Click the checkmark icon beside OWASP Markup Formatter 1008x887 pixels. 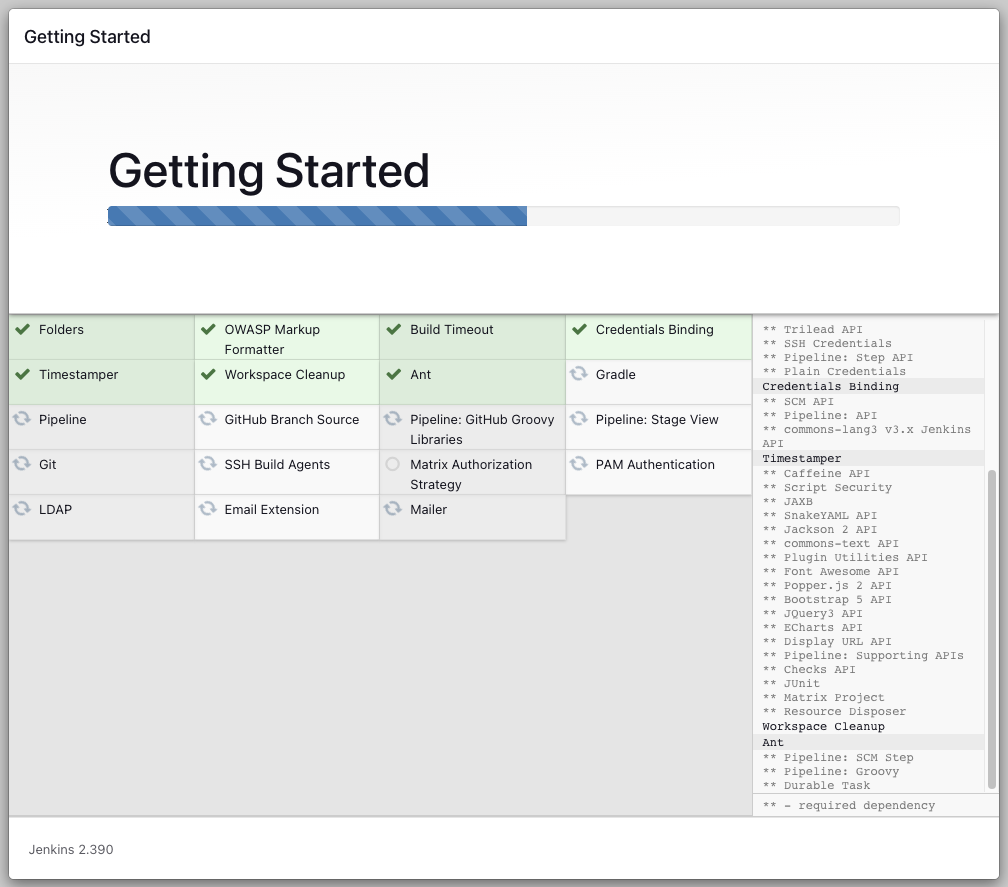(x=208, y=330)
